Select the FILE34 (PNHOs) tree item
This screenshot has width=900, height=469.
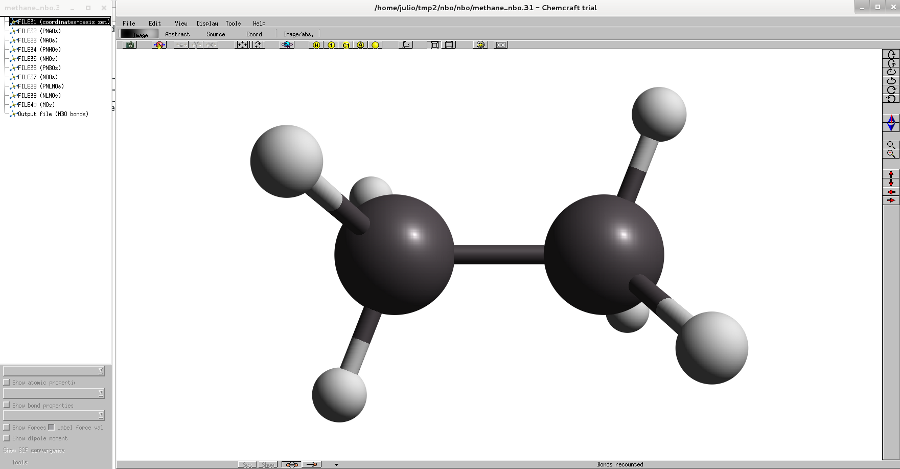click(40, 49)
